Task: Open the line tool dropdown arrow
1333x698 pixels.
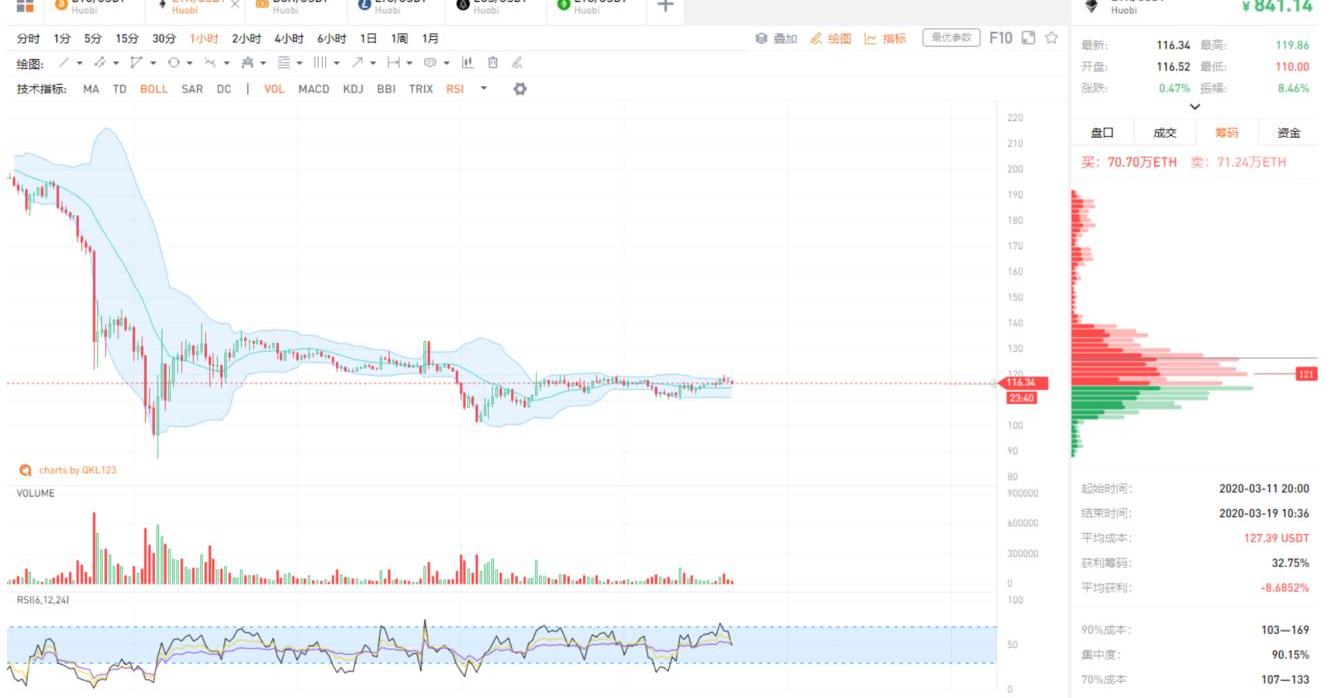Action: [80, 63]
